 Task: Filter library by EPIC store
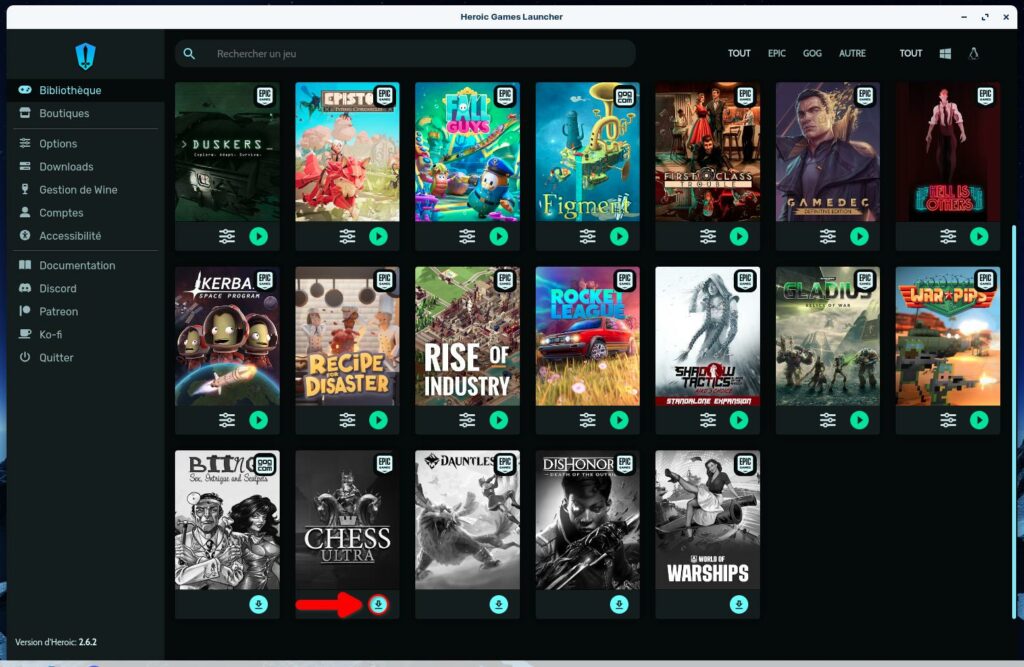pyautogui.click(x=777, y=53)
